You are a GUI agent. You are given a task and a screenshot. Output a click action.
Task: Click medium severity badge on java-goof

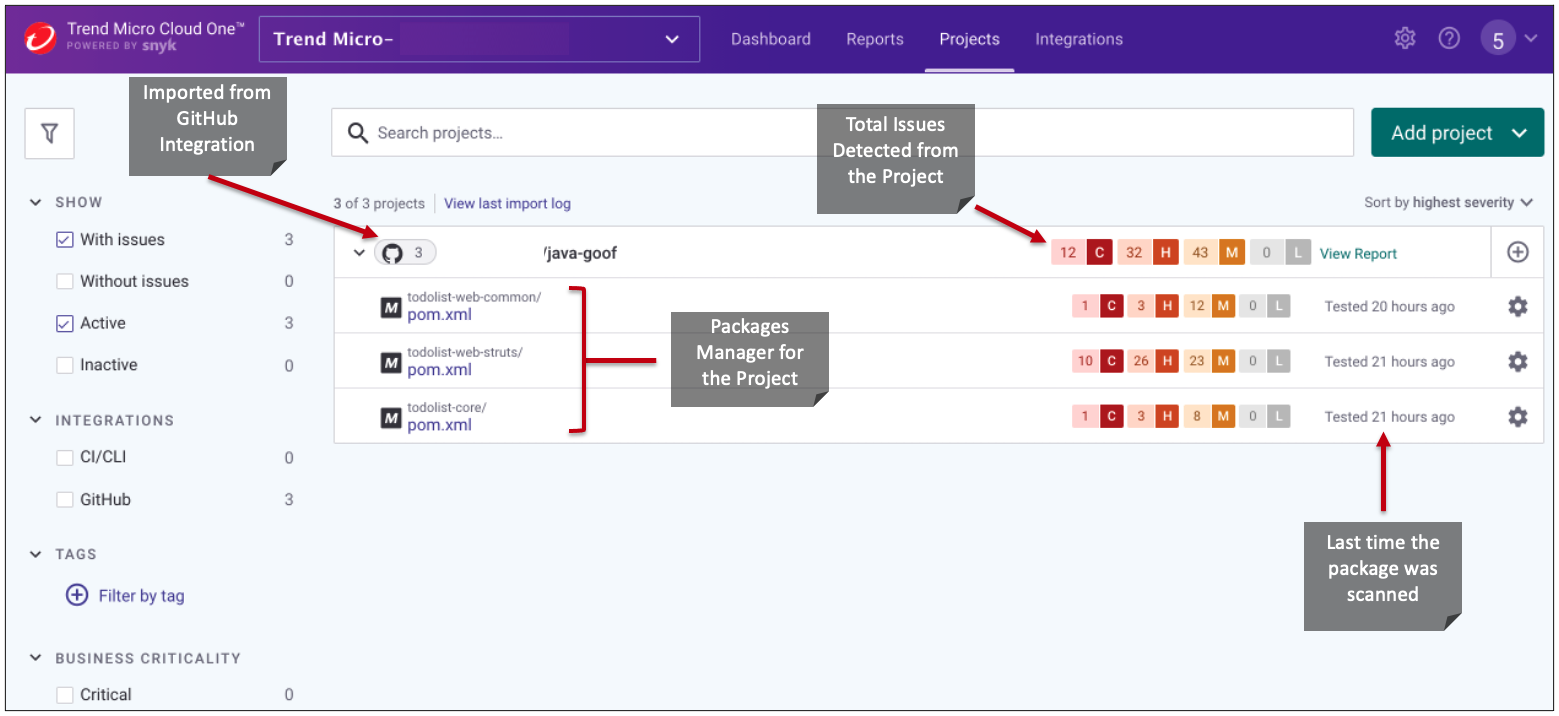coord(1214,253)
